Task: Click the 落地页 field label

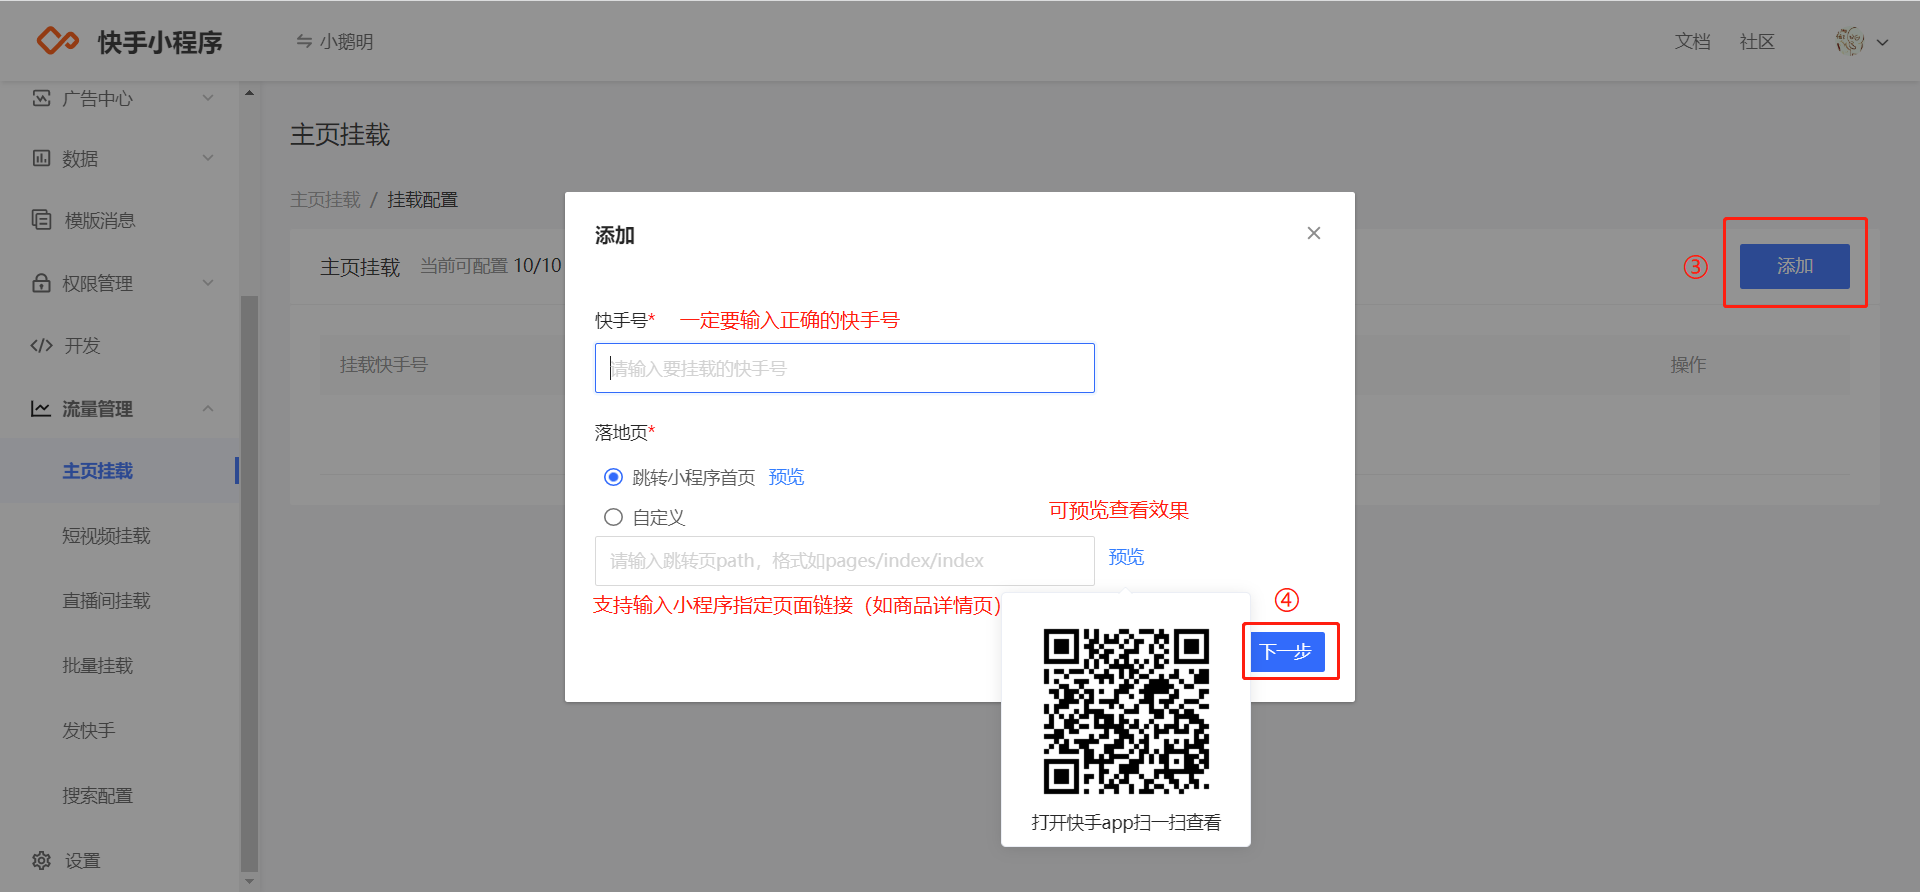Action: (x=624, y=432)
